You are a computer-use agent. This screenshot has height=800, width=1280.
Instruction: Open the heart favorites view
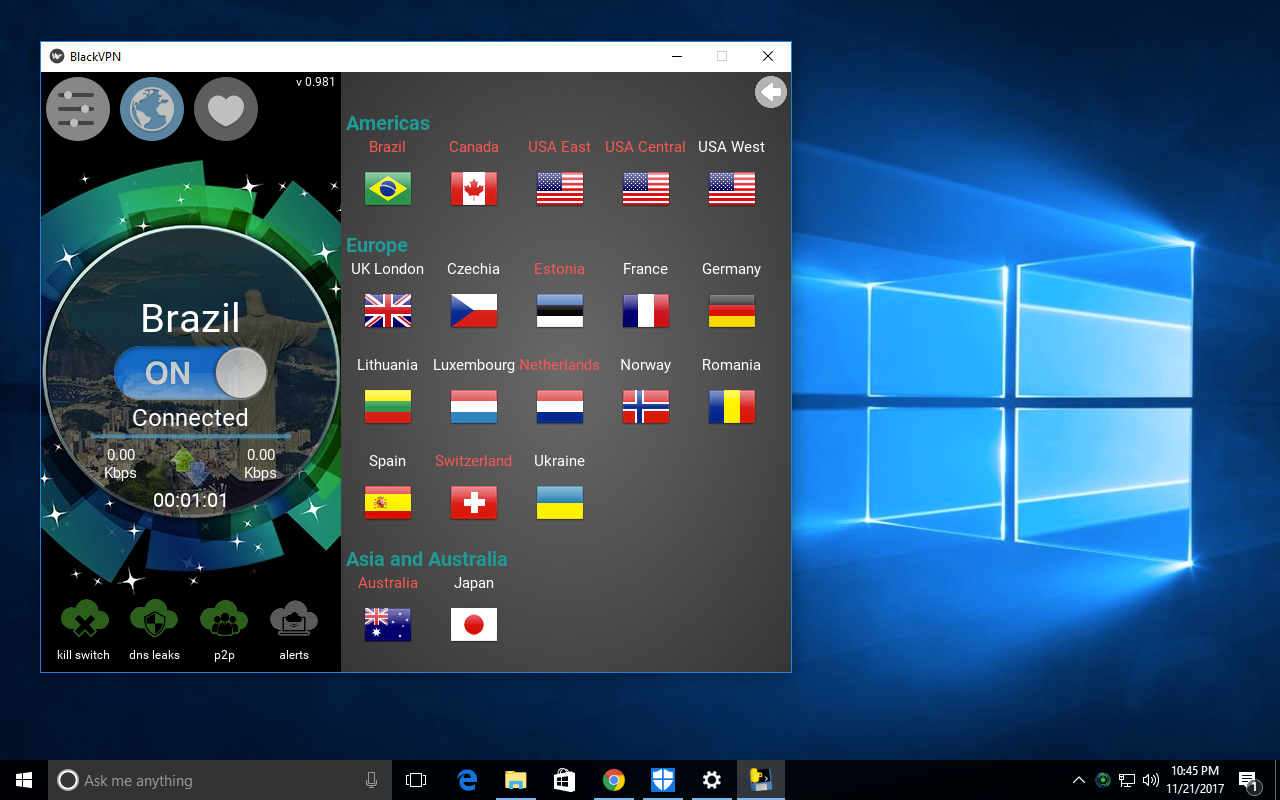point(226,109)
